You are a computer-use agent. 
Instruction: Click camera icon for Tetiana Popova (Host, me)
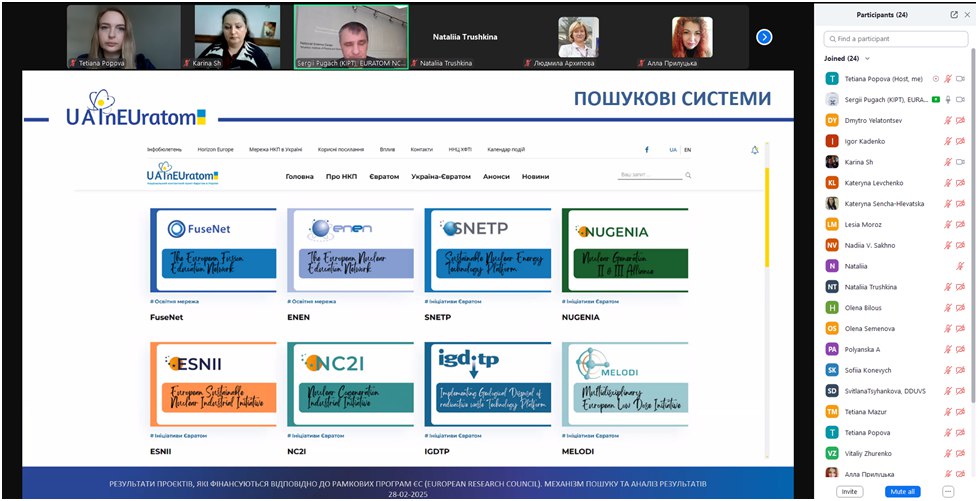coord(961,79)
